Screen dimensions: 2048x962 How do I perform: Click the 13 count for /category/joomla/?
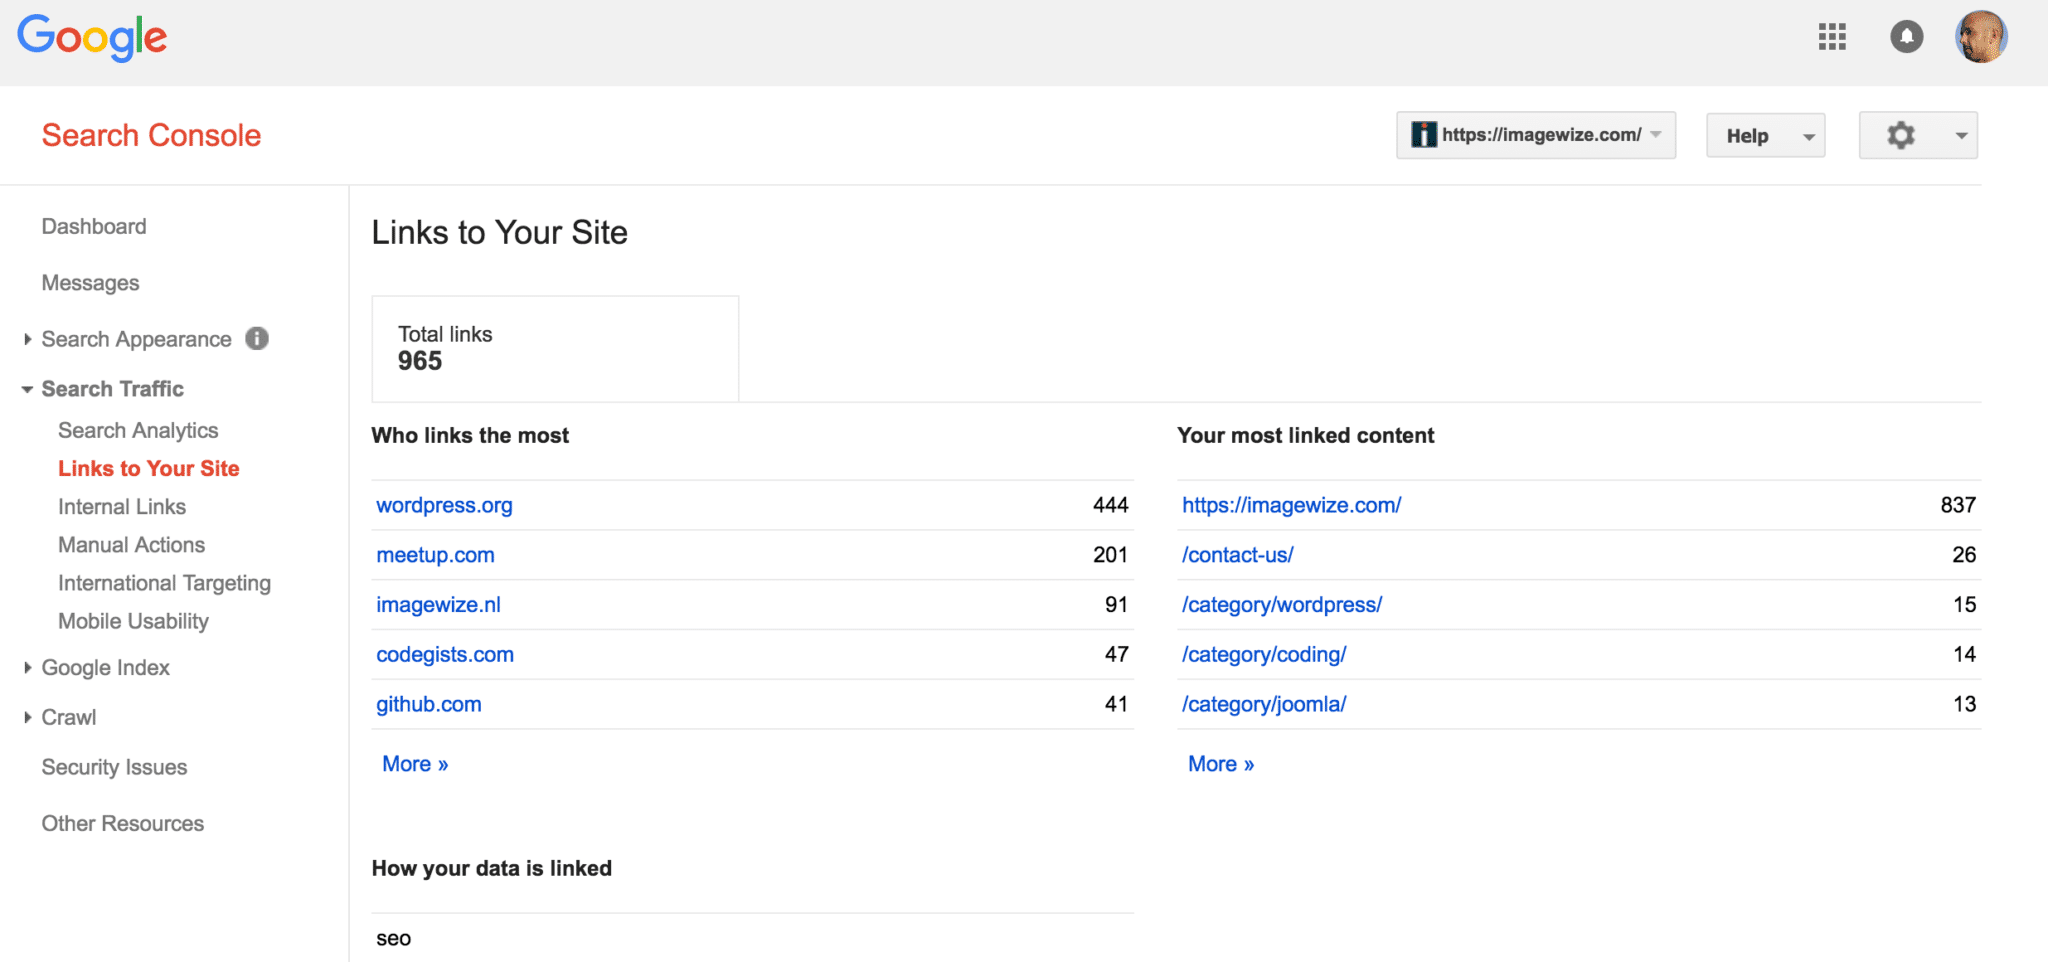click(x=1964, y=704)
